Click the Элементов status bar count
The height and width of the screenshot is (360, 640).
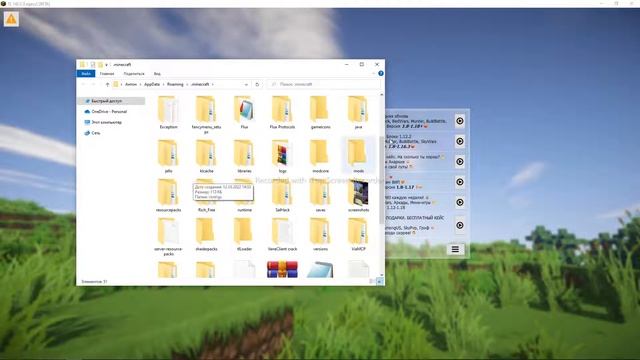tap(94, 282)
